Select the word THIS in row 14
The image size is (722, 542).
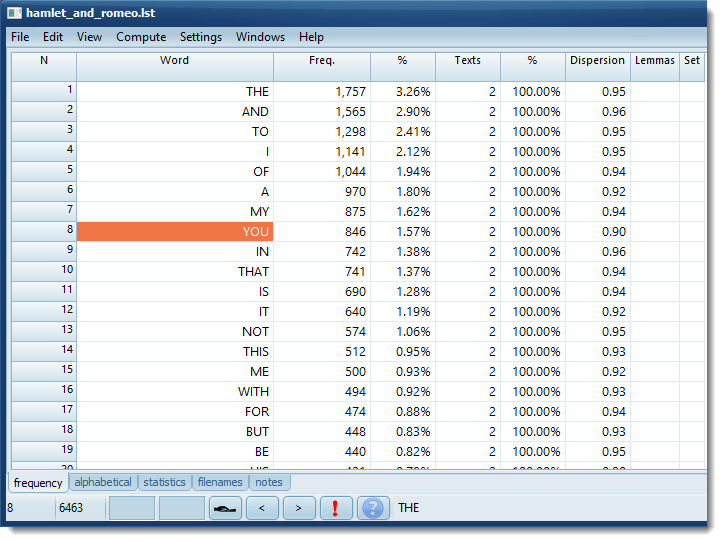click(256, 352)
